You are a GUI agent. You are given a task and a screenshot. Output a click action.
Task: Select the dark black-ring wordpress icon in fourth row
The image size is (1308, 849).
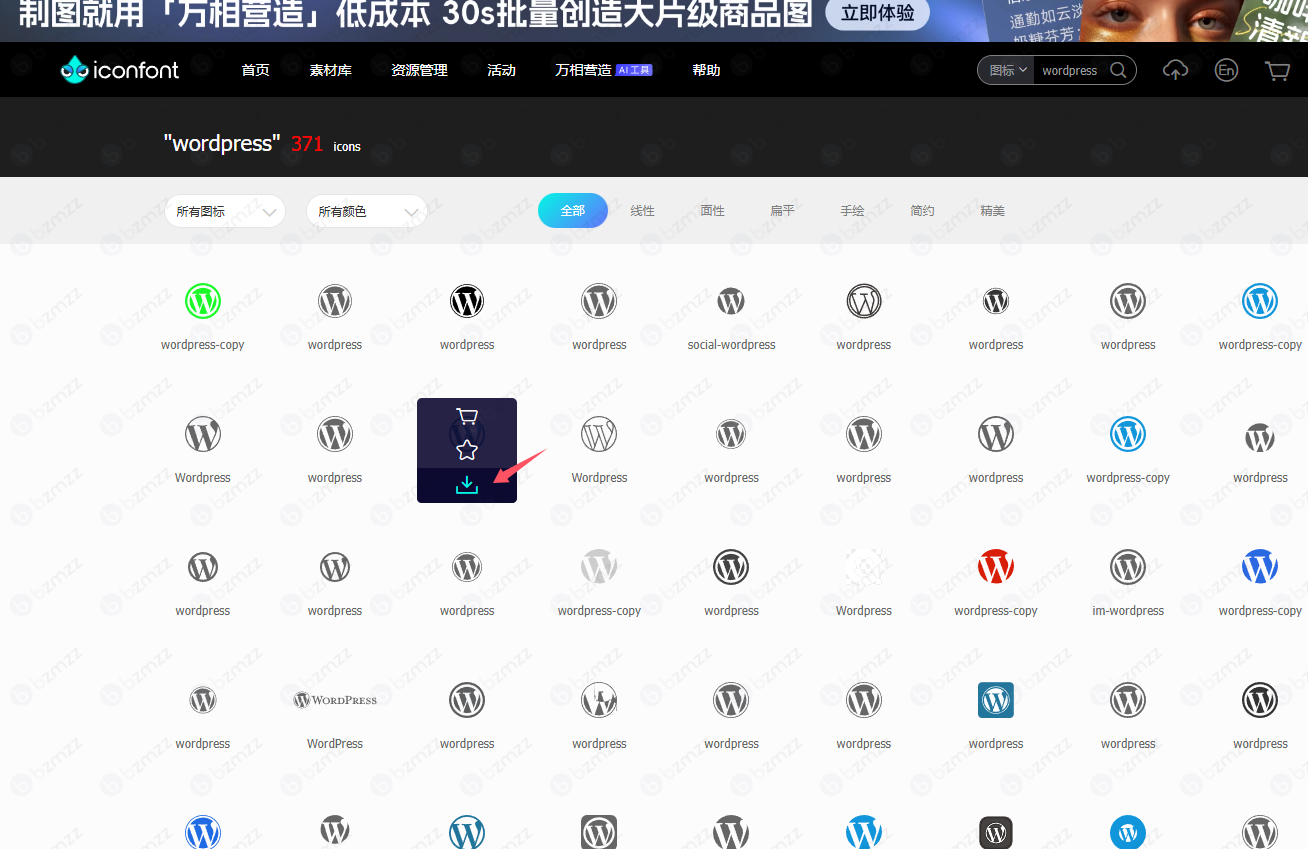coord(1260,700)
